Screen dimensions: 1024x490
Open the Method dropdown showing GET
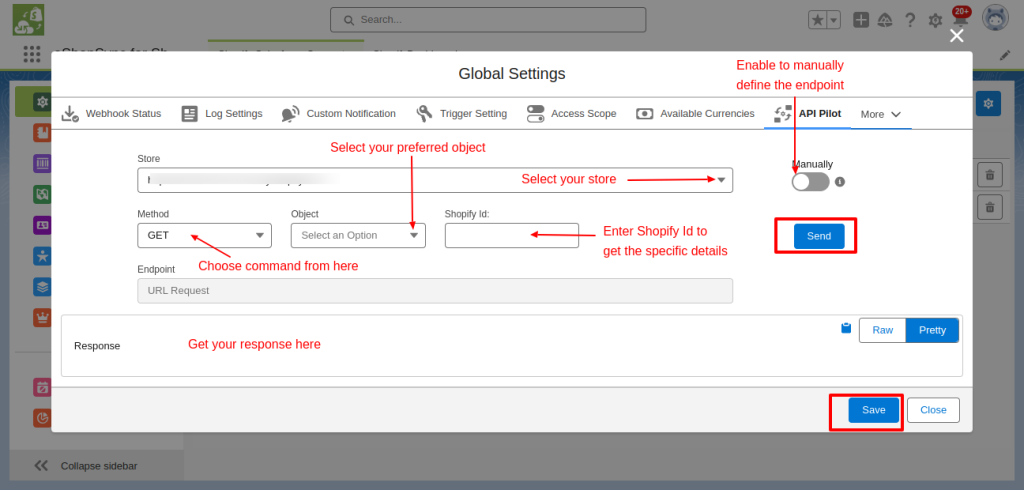coord(204,235)
